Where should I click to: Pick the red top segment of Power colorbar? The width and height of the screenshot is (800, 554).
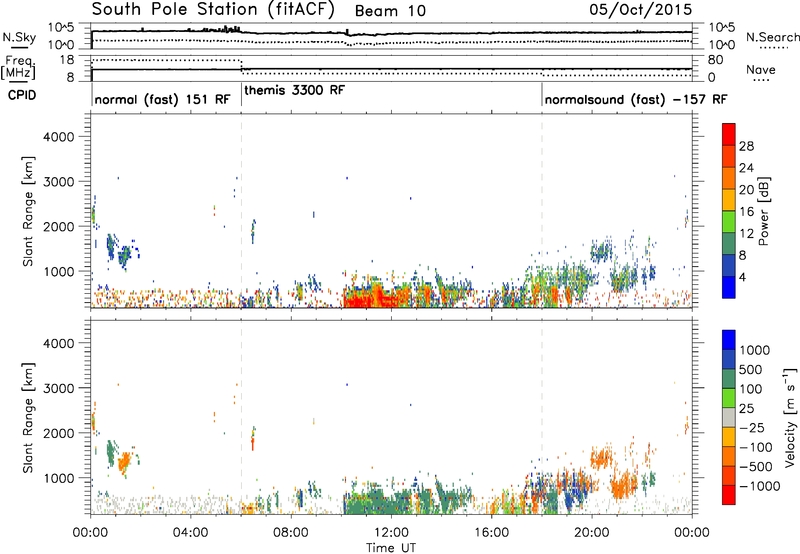pyautogui.click(x=729, y=135)
